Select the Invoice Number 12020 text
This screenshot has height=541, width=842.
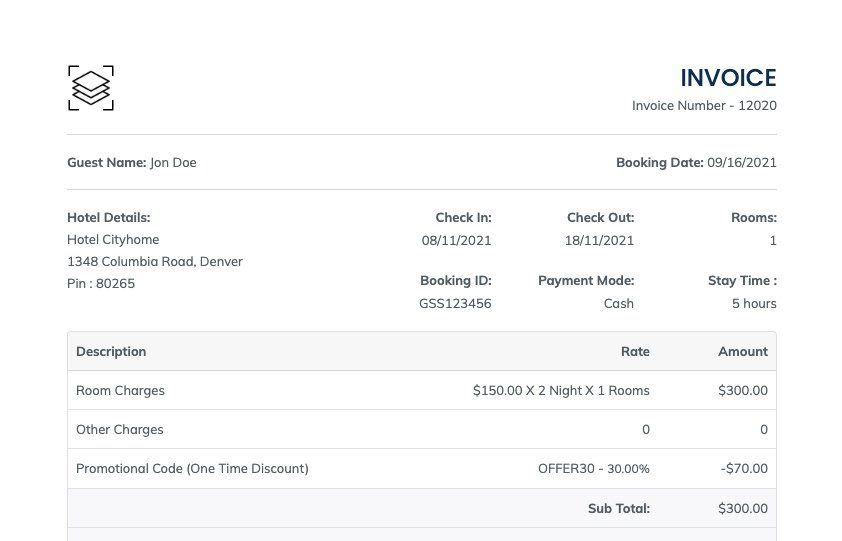pyautogui.click(x=704, y=106)
